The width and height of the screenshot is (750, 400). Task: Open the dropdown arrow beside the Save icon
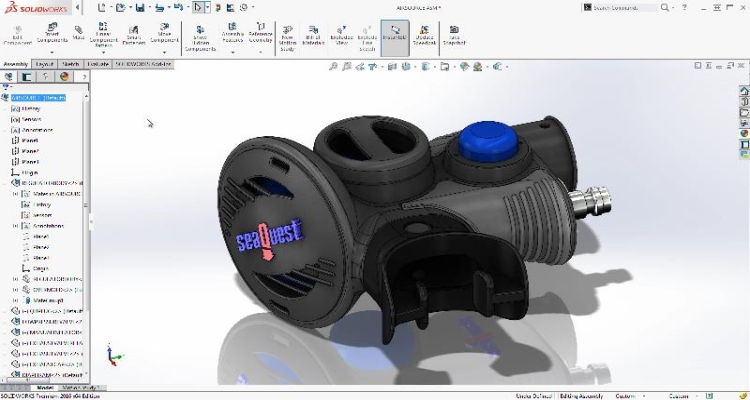coord(149,8)
